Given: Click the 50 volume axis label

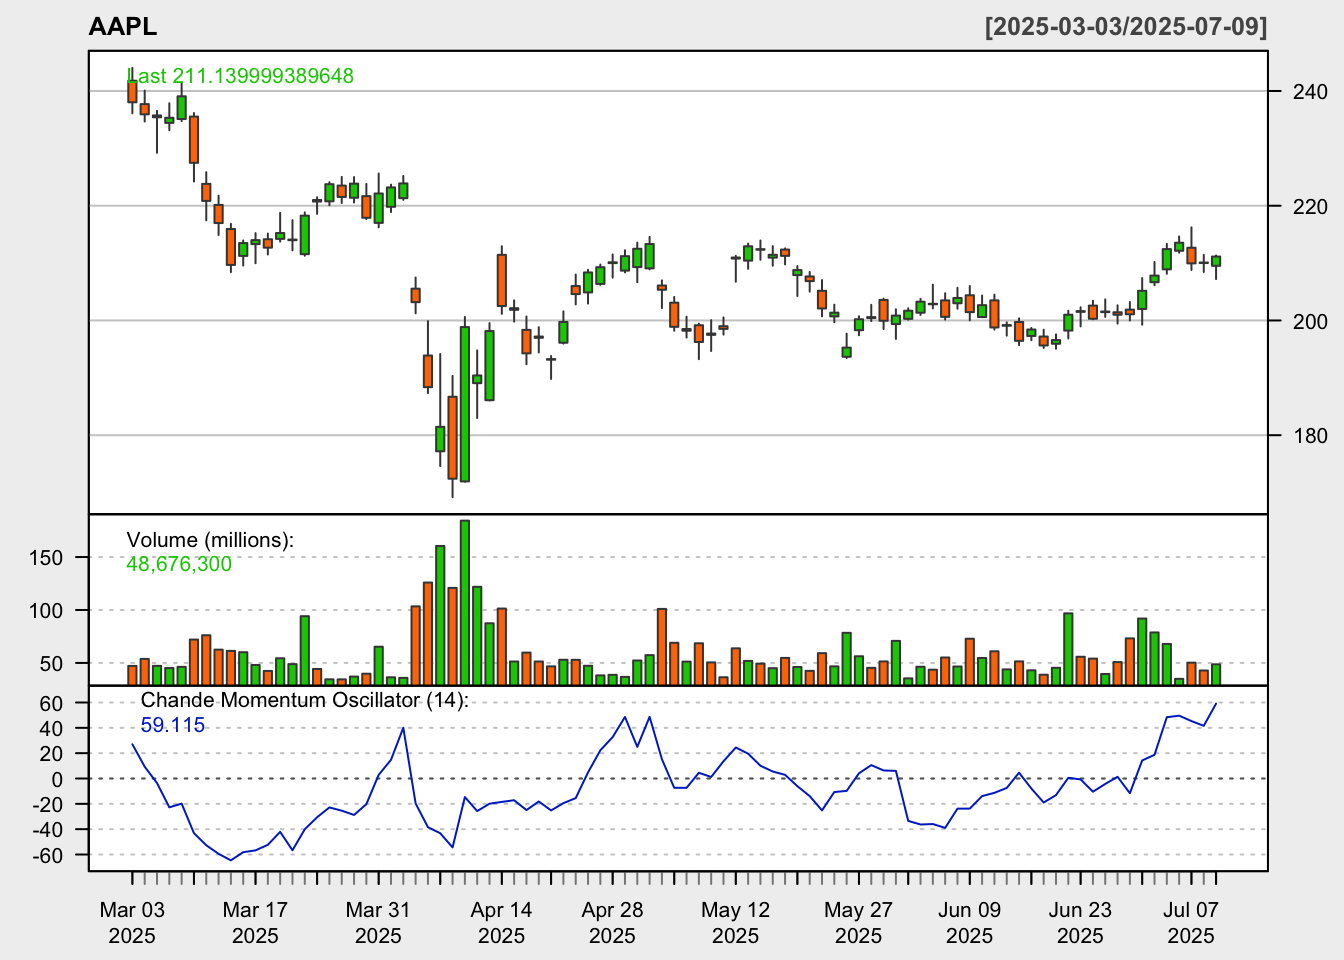Looking at the screenshot, I should (52, 663).
